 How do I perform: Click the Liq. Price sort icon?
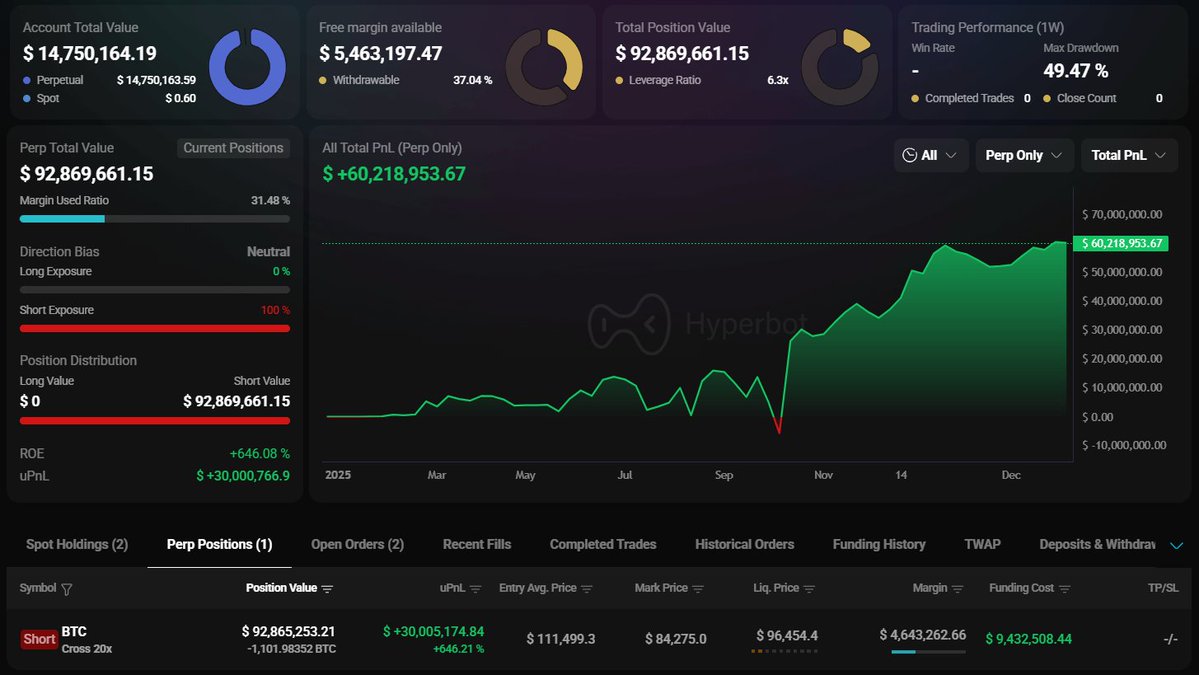tap(809, 589)
